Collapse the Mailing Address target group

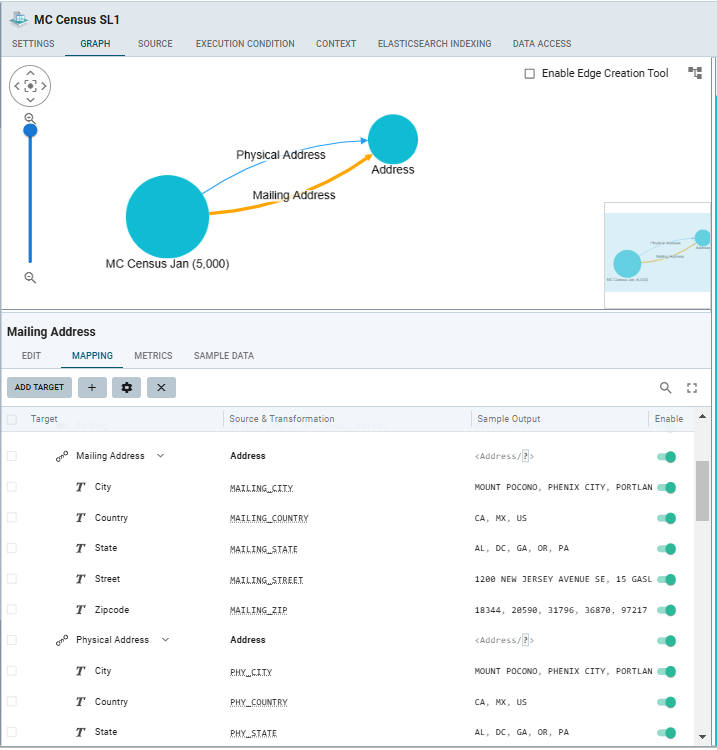[160, 456]
